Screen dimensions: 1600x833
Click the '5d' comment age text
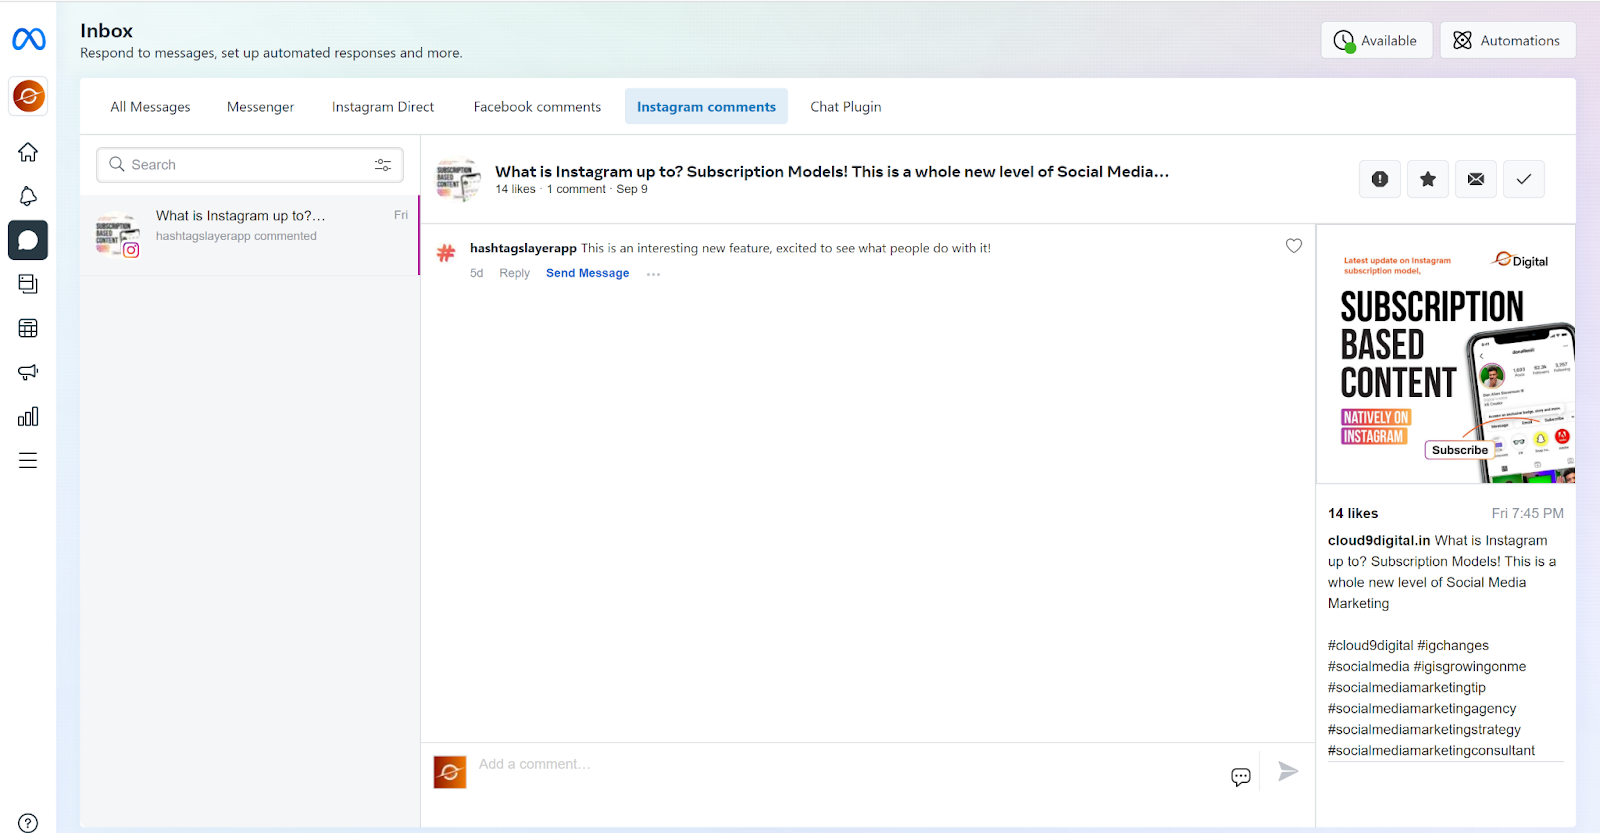tap(477, 273)
